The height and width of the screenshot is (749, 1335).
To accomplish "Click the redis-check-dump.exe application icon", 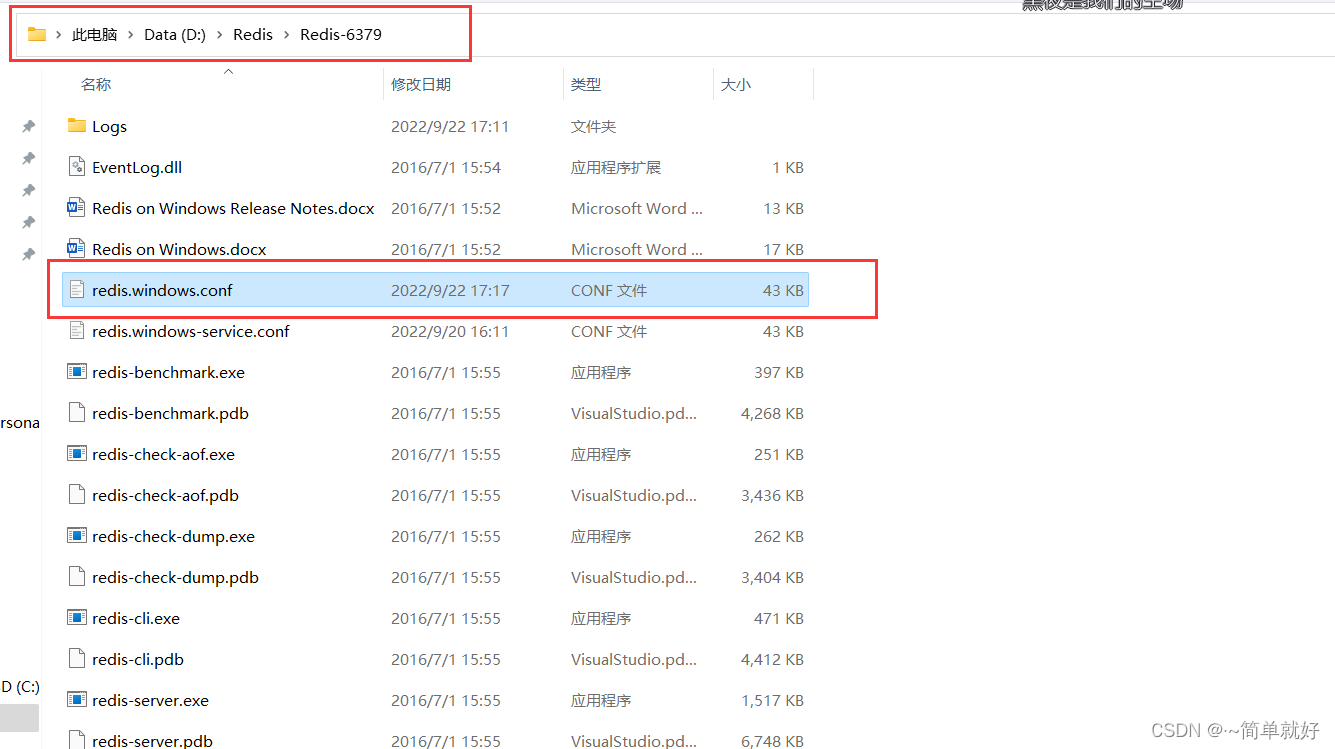I will [x=77, y=536].
